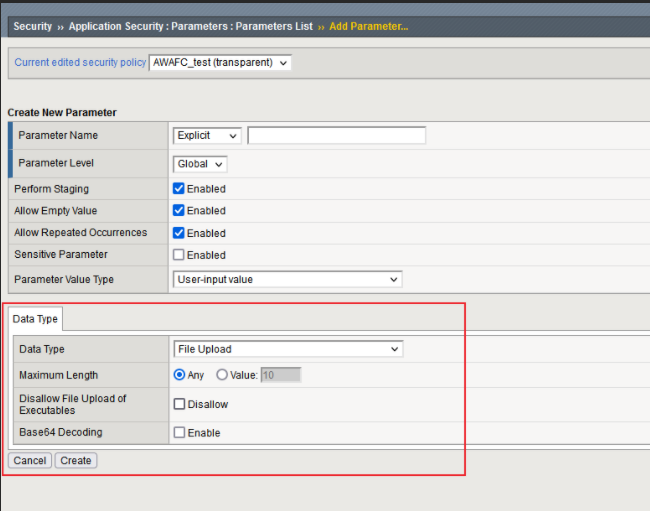Click the Security breadcrumb link

[x=33, y=26]
